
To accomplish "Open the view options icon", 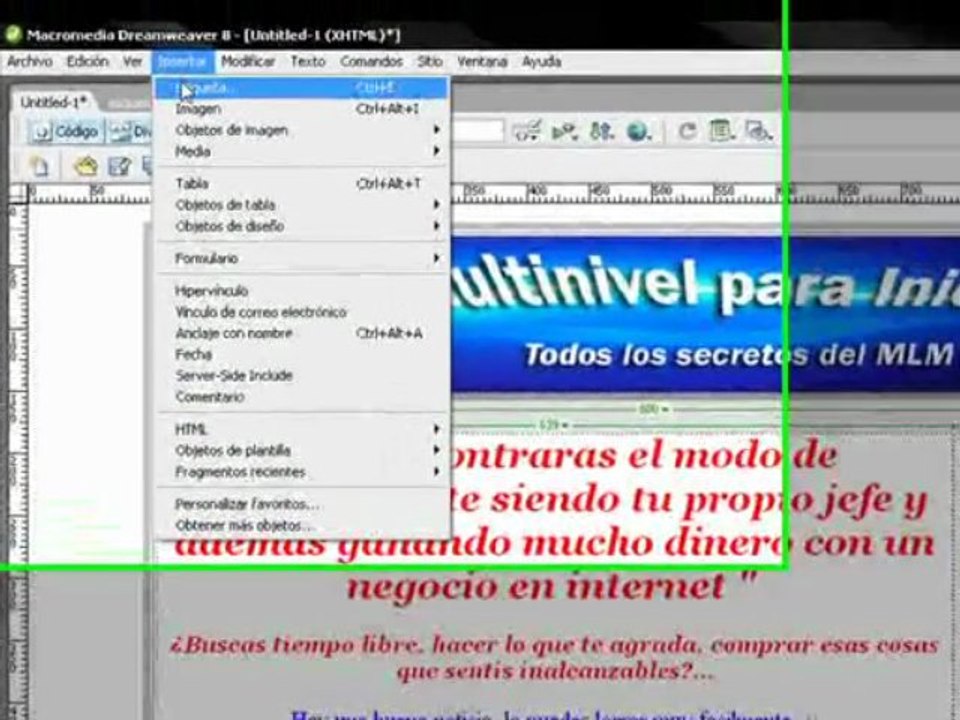I will coord(722,131).
